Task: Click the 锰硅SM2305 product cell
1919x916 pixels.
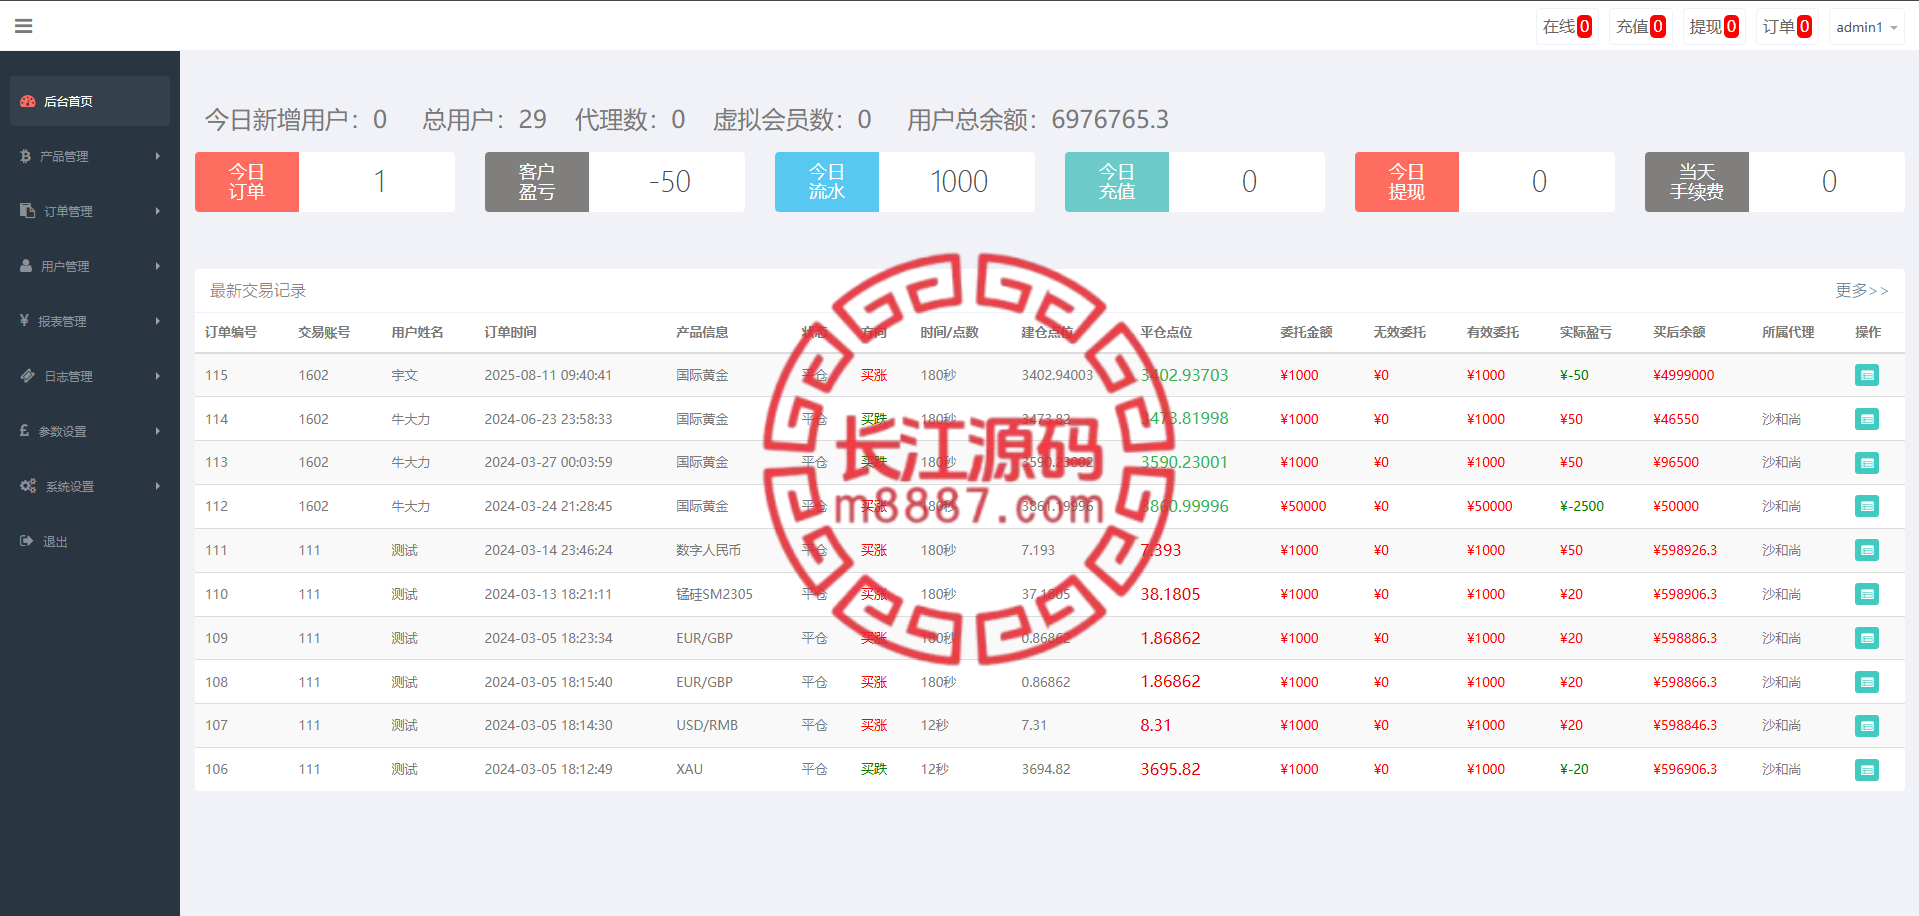Action: pyautogui.click(x=714, y=594)
